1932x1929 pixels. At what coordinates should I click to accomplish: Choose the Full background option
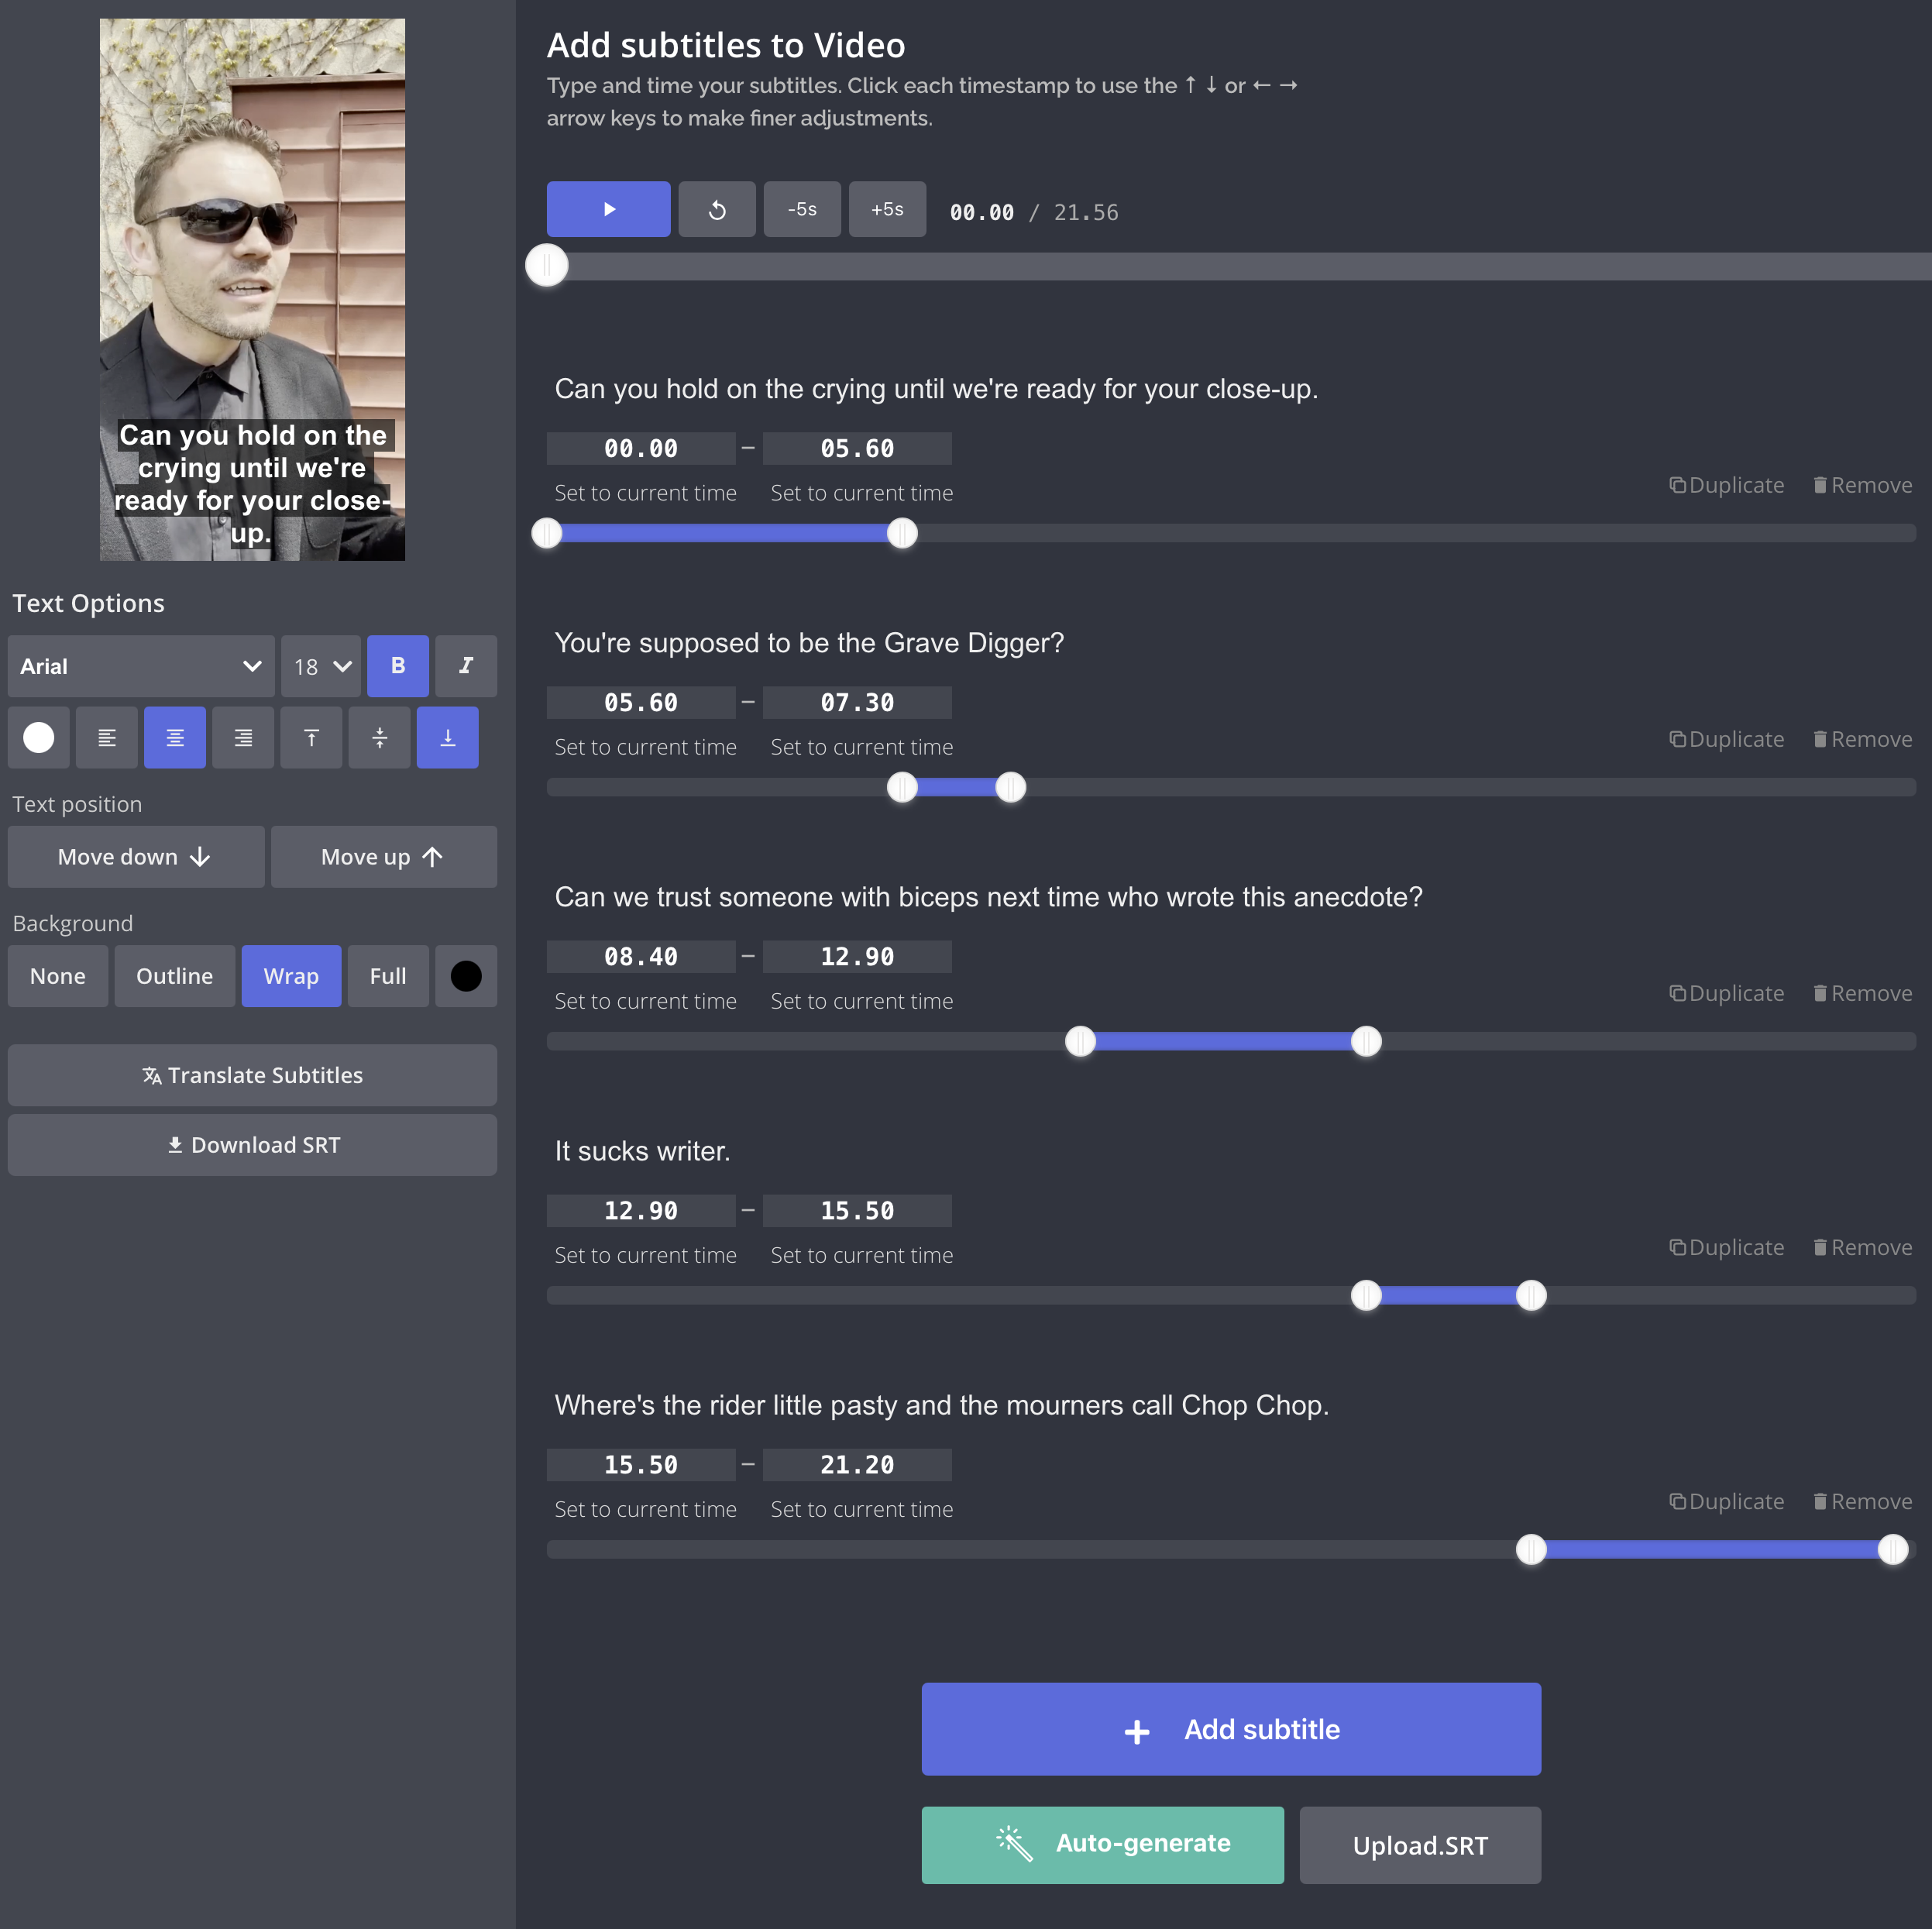click(x=388, y=976)
